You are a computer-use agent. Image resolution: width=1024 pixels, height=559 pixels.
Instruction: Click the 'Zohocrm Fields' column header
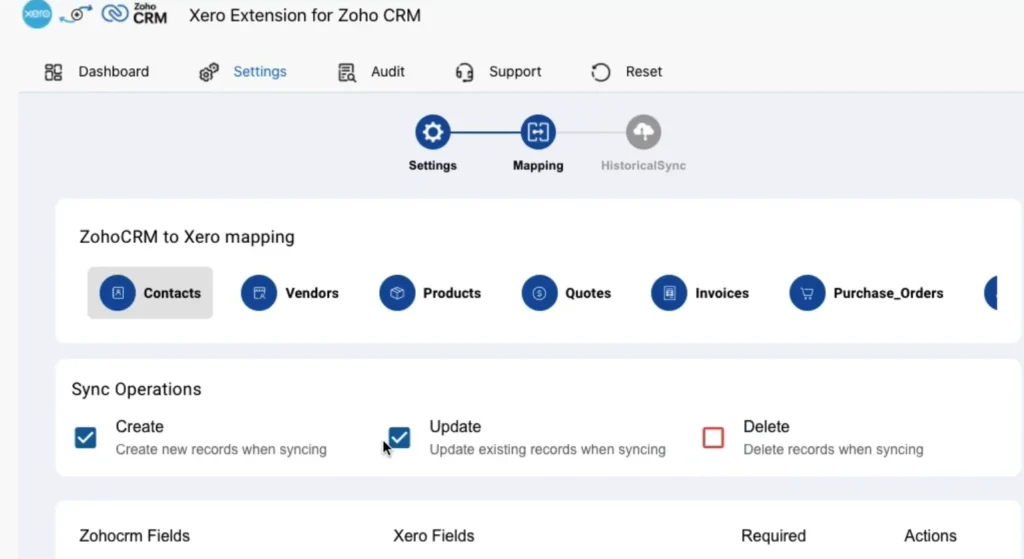click(135, 535)
